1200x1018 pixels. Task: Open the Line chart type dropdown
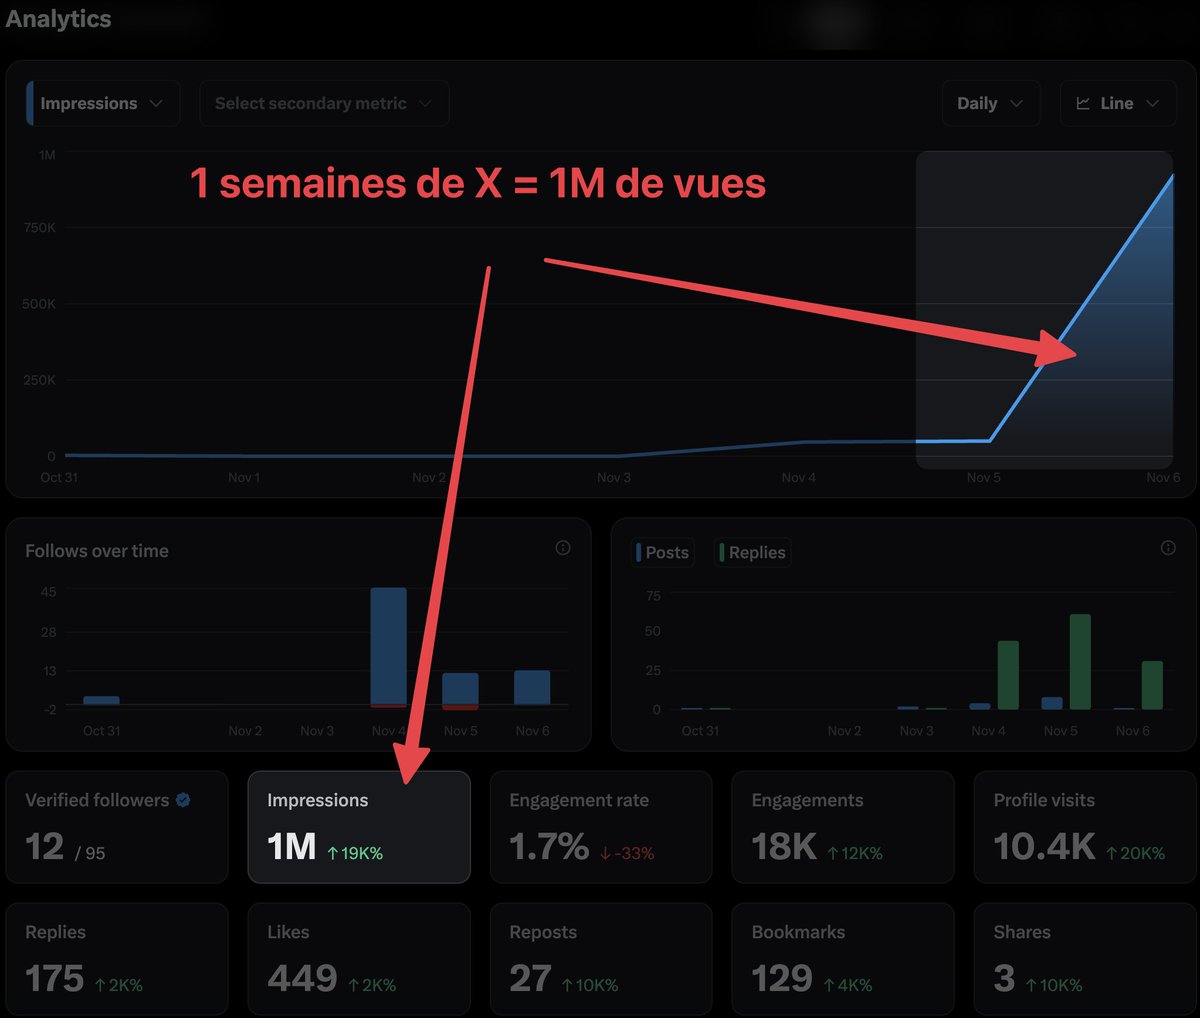(1118, 103)
